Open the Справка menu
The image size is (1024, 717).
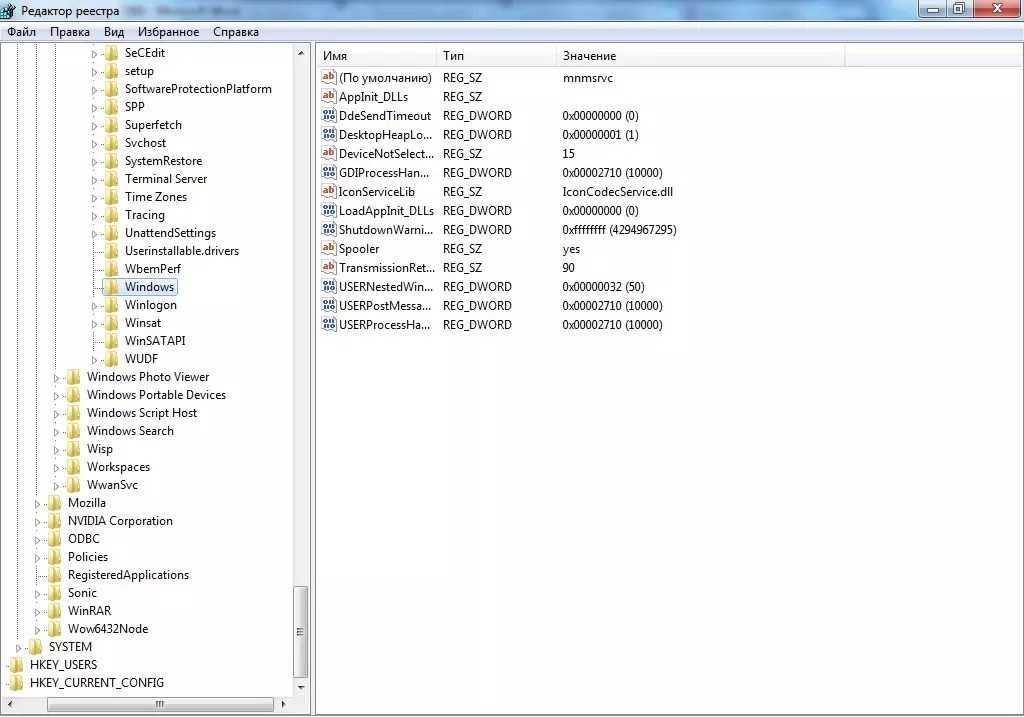tap(236, 32)
